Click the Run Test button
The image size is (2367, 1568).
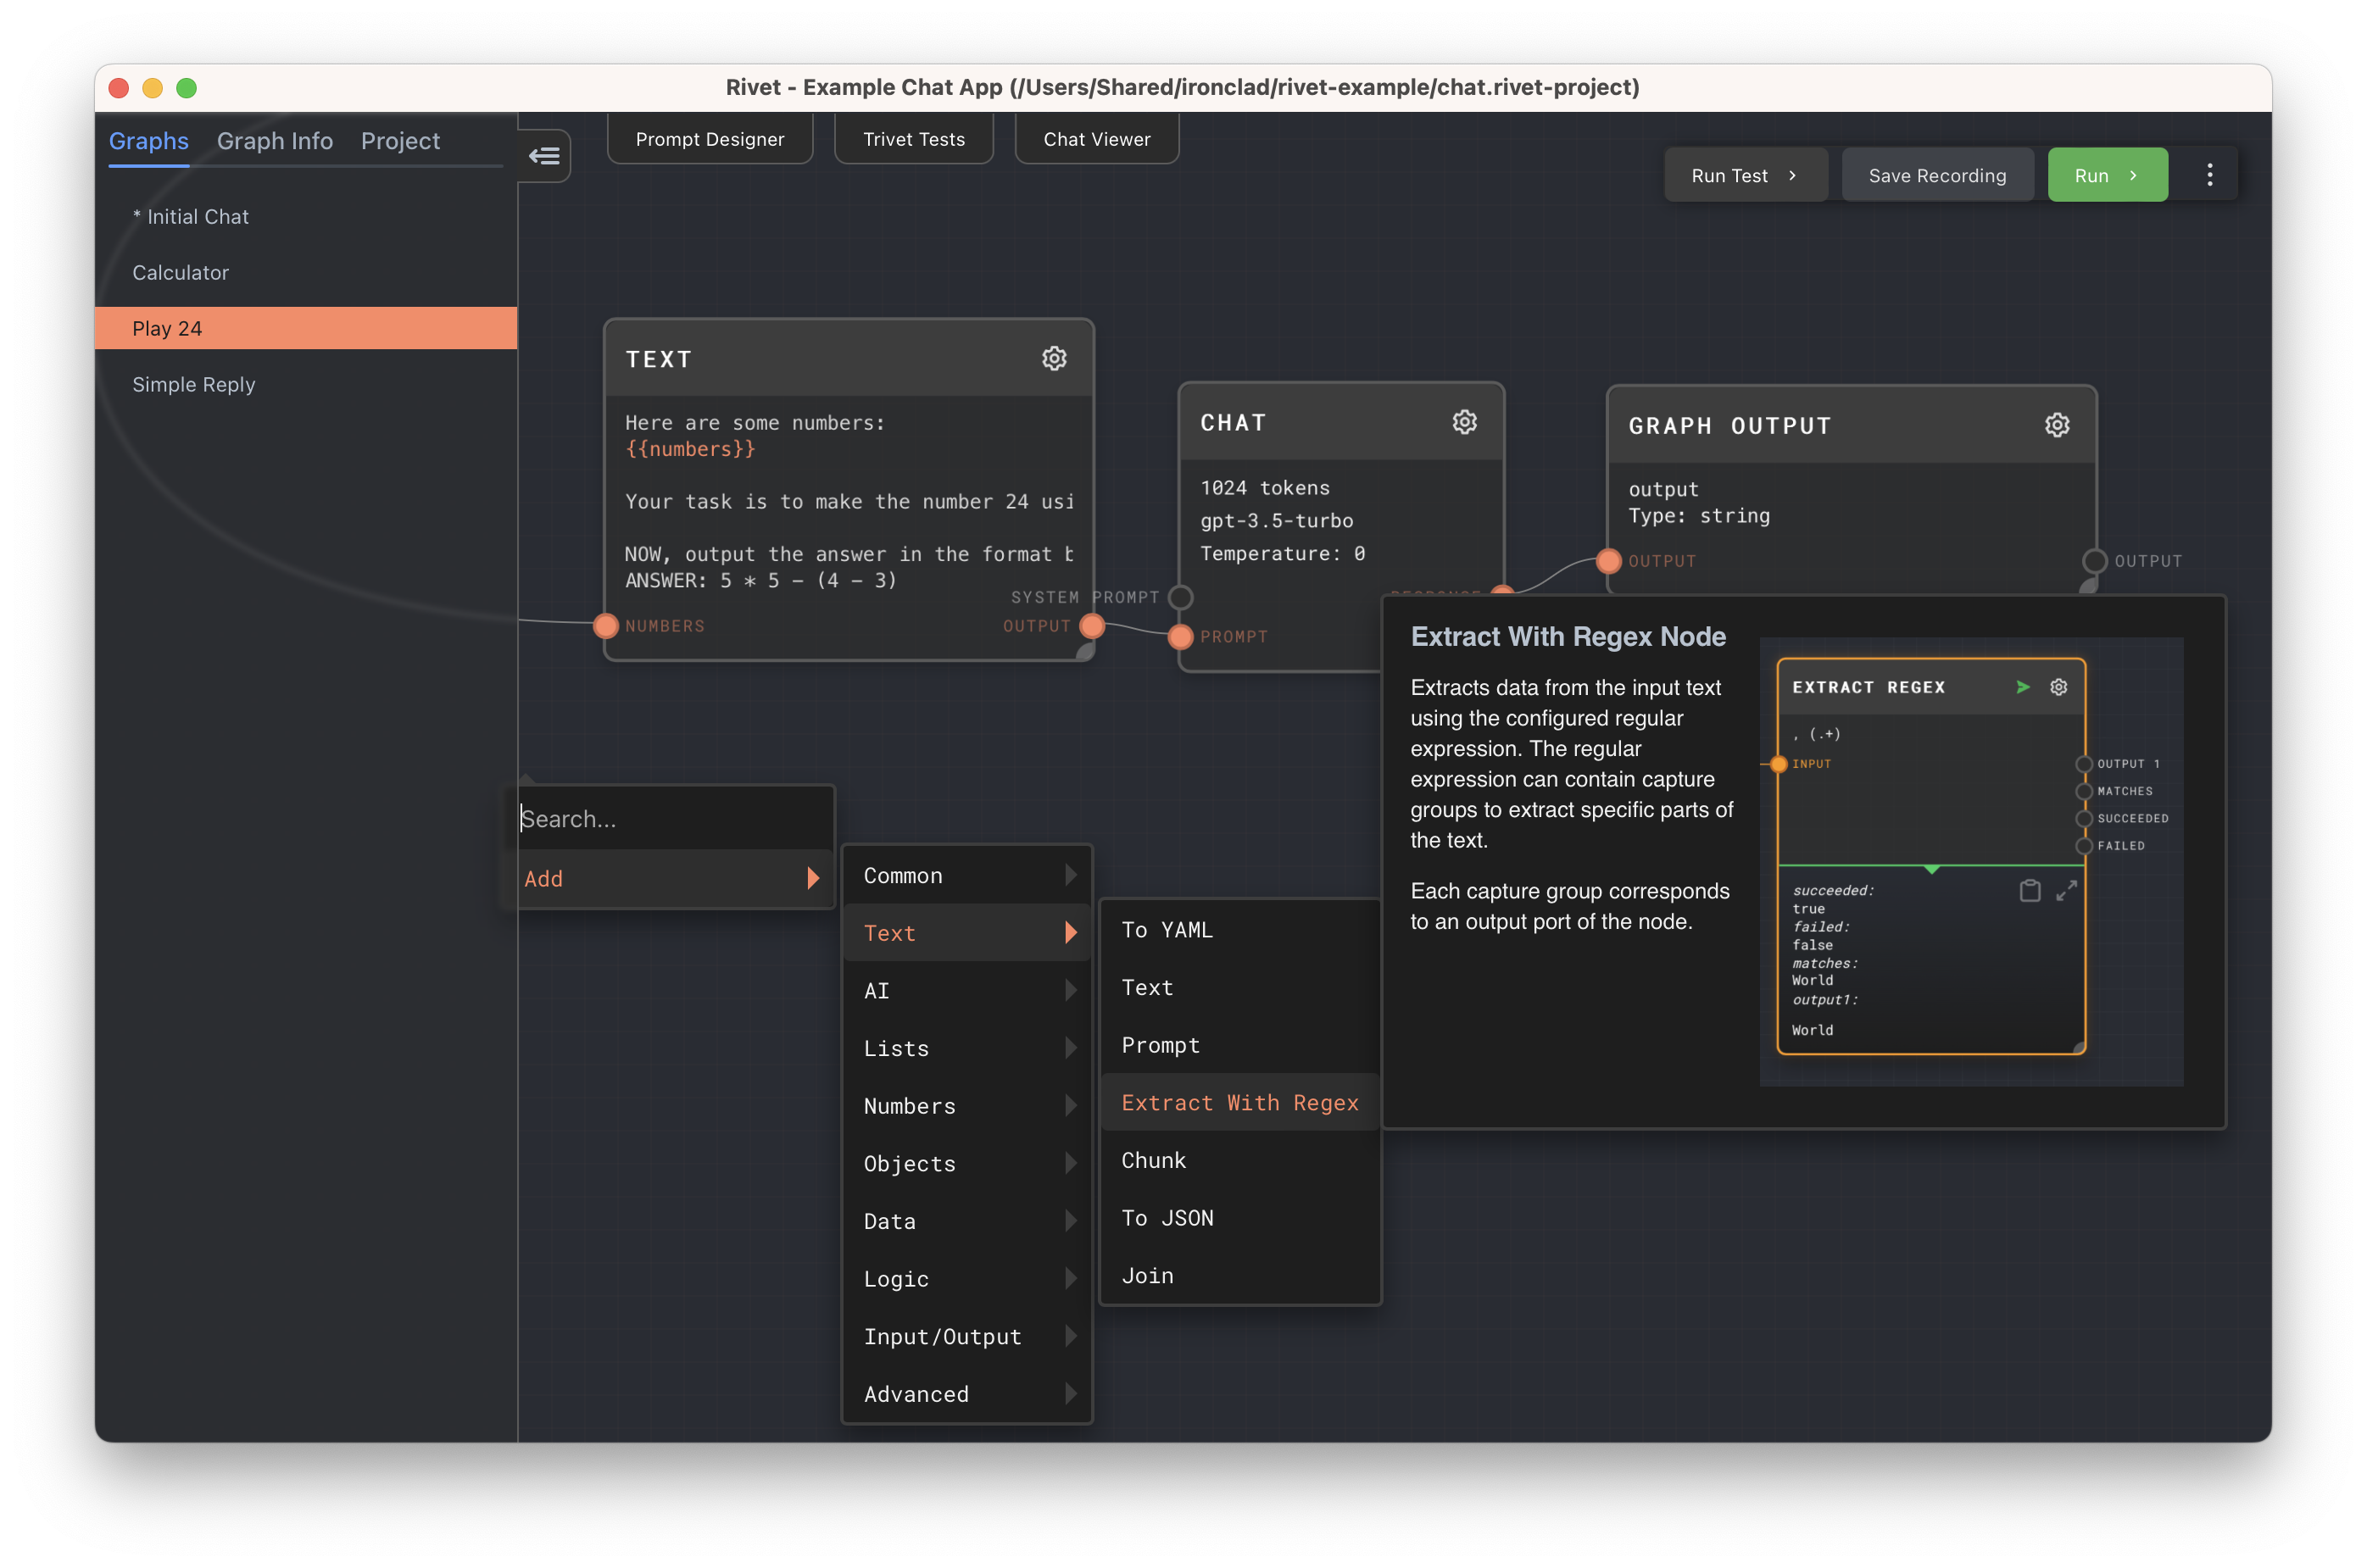[1744, 175]
